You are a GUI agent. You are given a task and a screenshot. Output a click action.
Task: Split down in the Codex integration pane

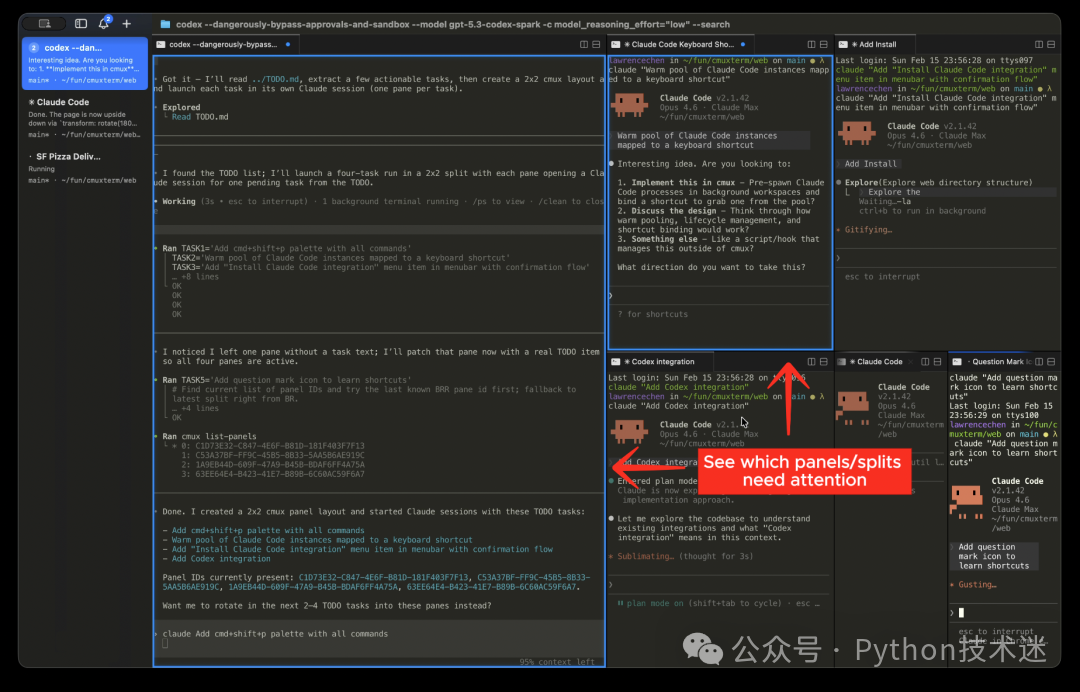[824, 361]
